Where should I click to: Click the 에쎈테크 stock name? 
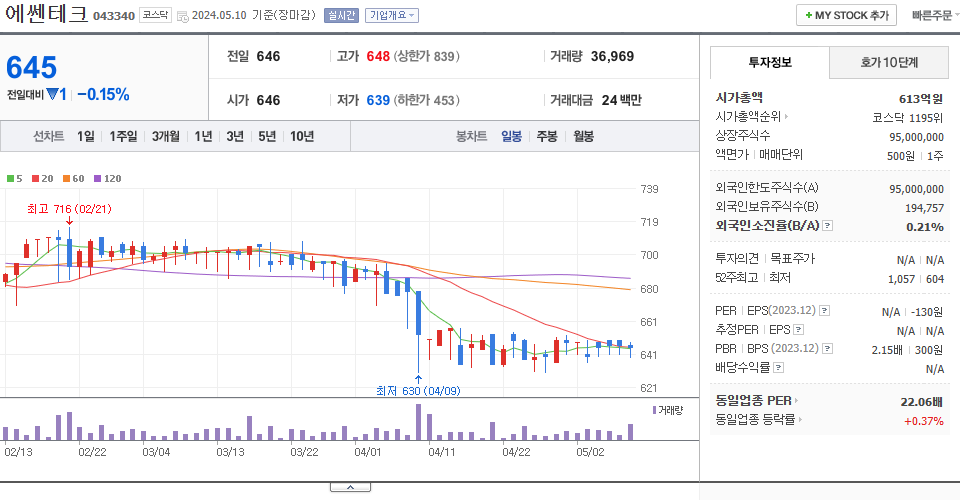click(x=47, y=14)
